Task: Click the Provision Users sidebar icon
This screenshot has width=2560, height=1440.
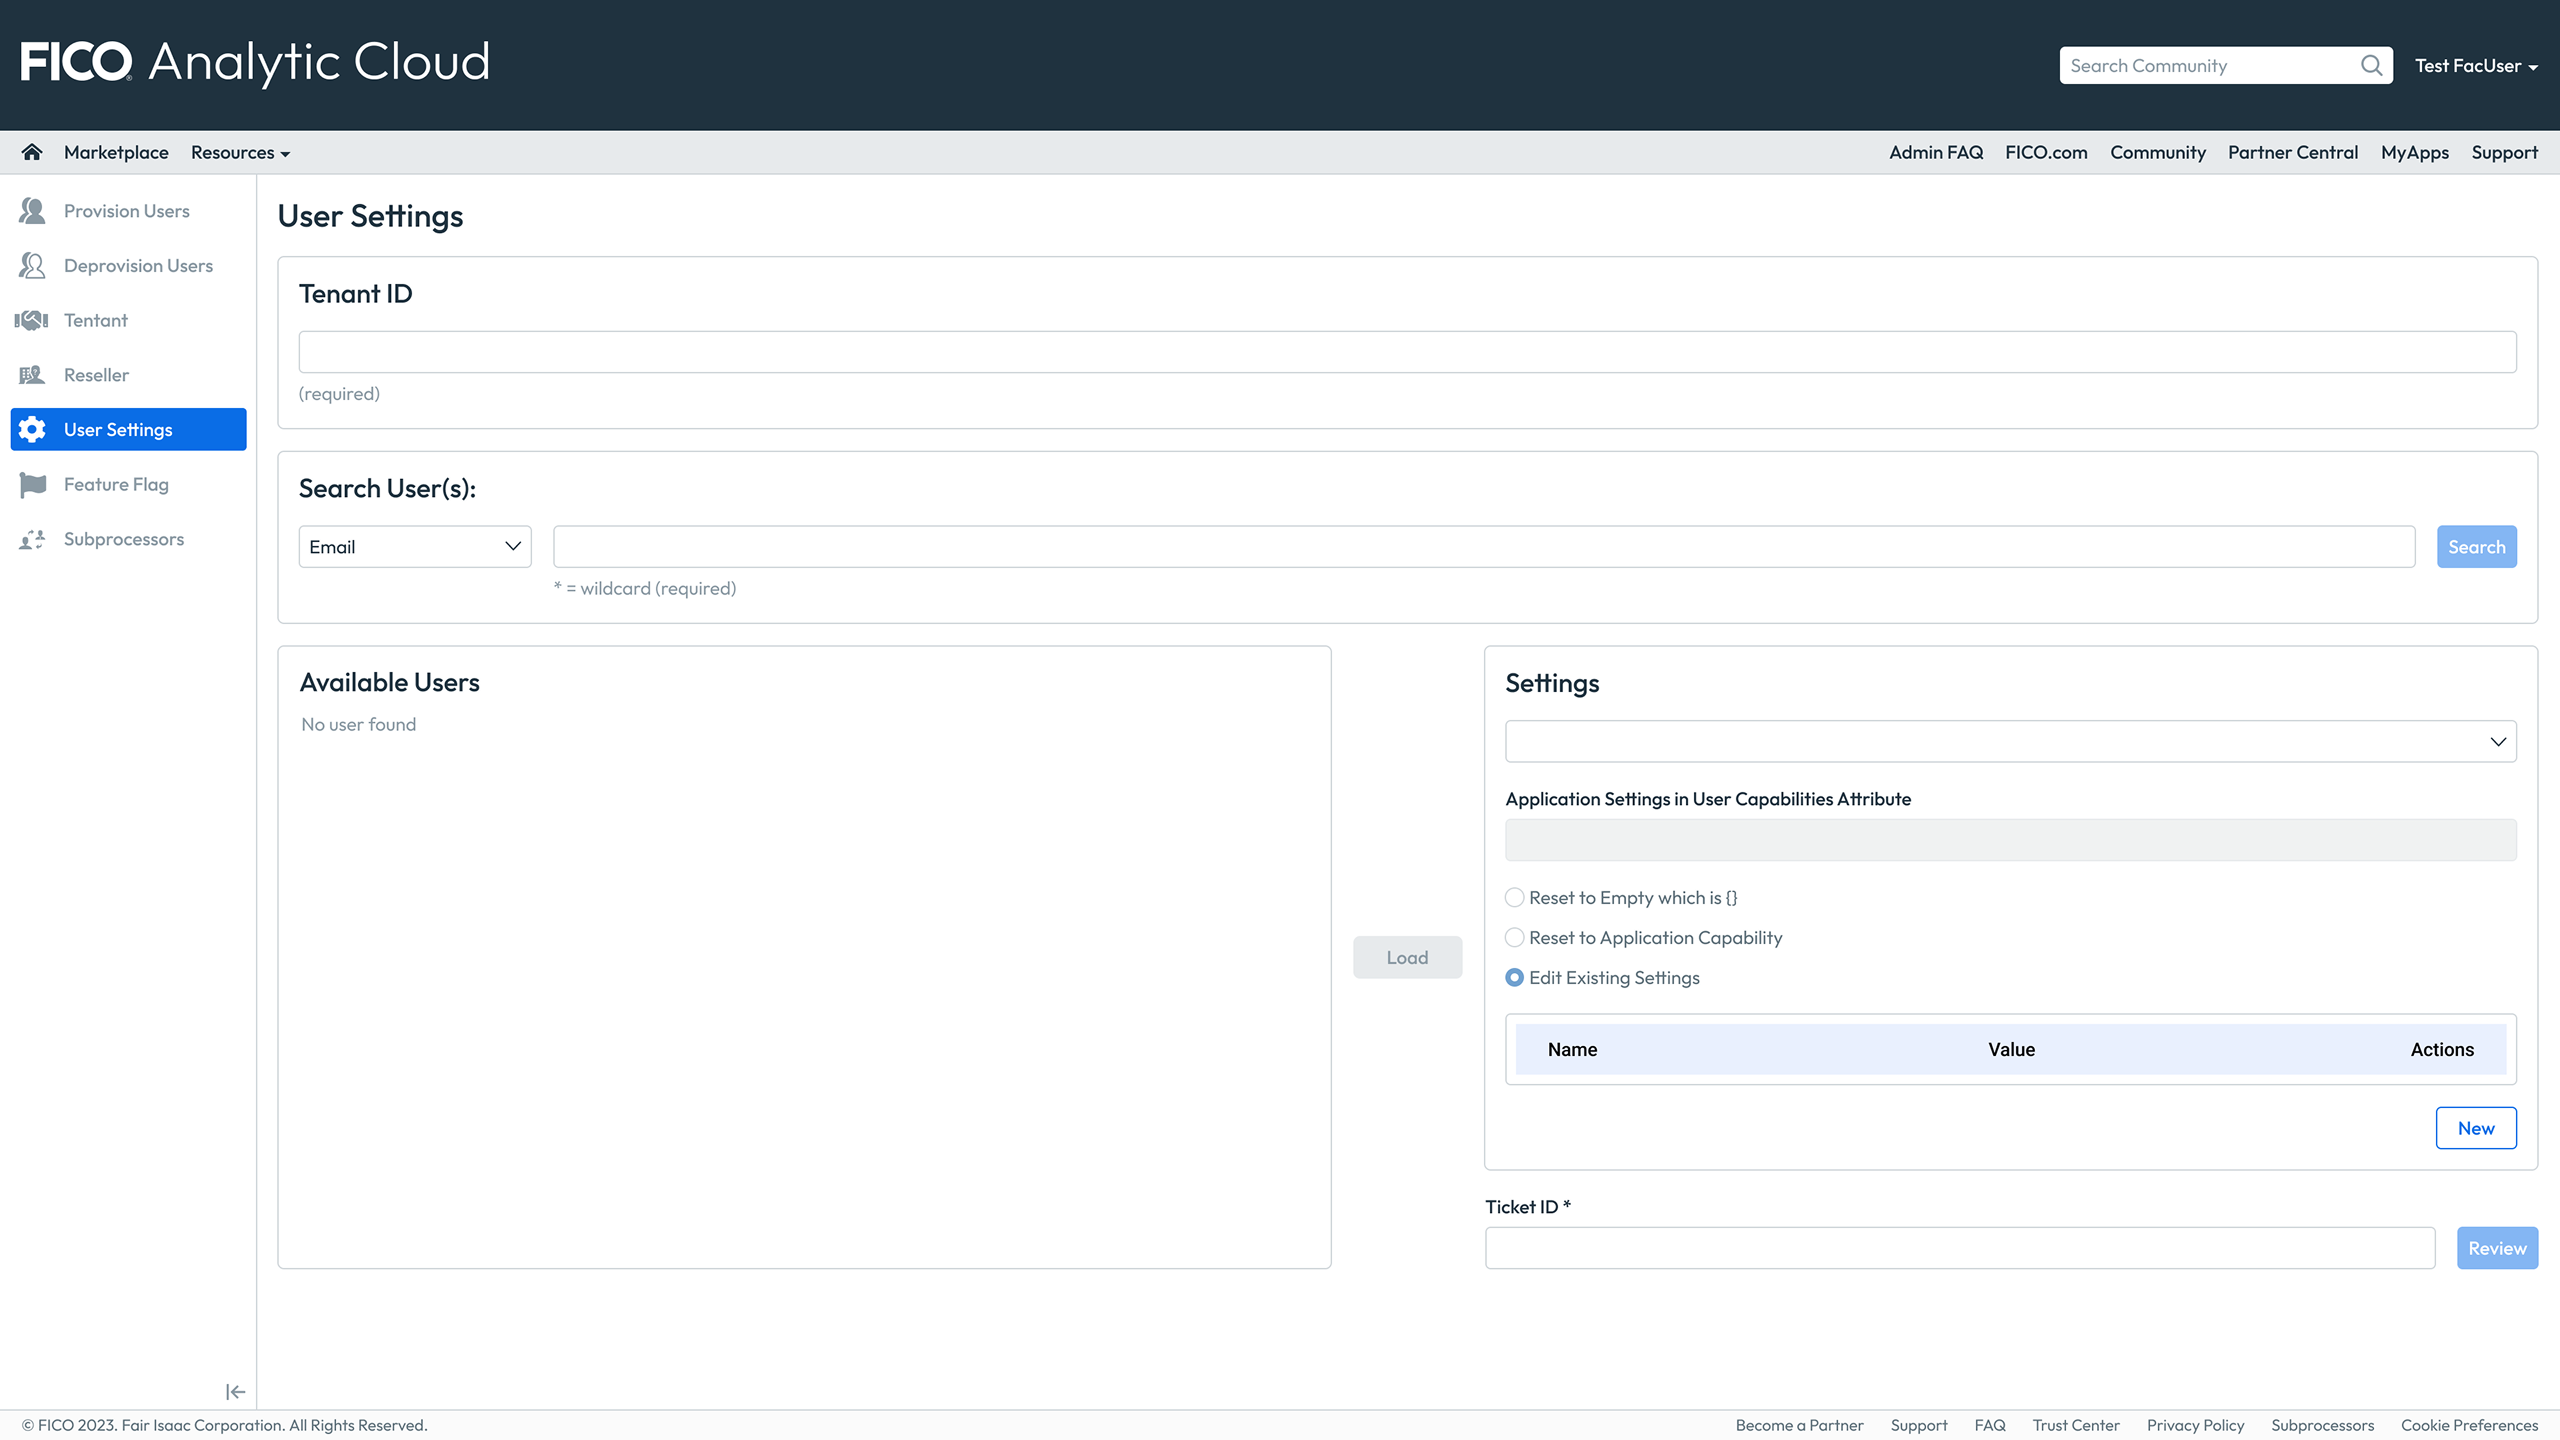Action: (x=32, y=211)
